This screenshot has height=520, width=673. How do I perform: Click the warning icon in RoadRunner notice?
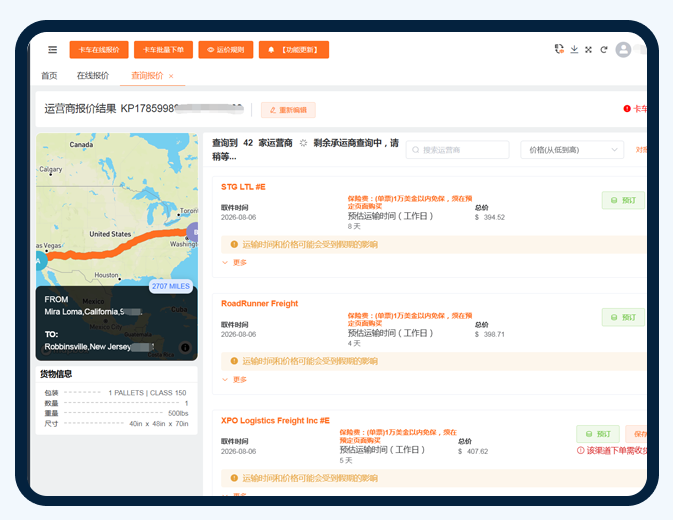[234, 361]
